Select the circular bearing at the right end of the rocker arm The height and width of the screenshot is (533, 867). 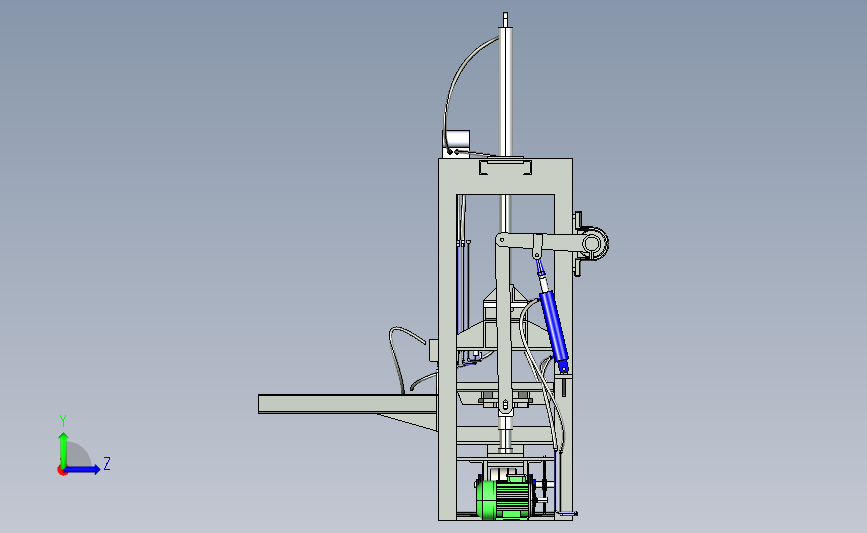click(593, 243)
